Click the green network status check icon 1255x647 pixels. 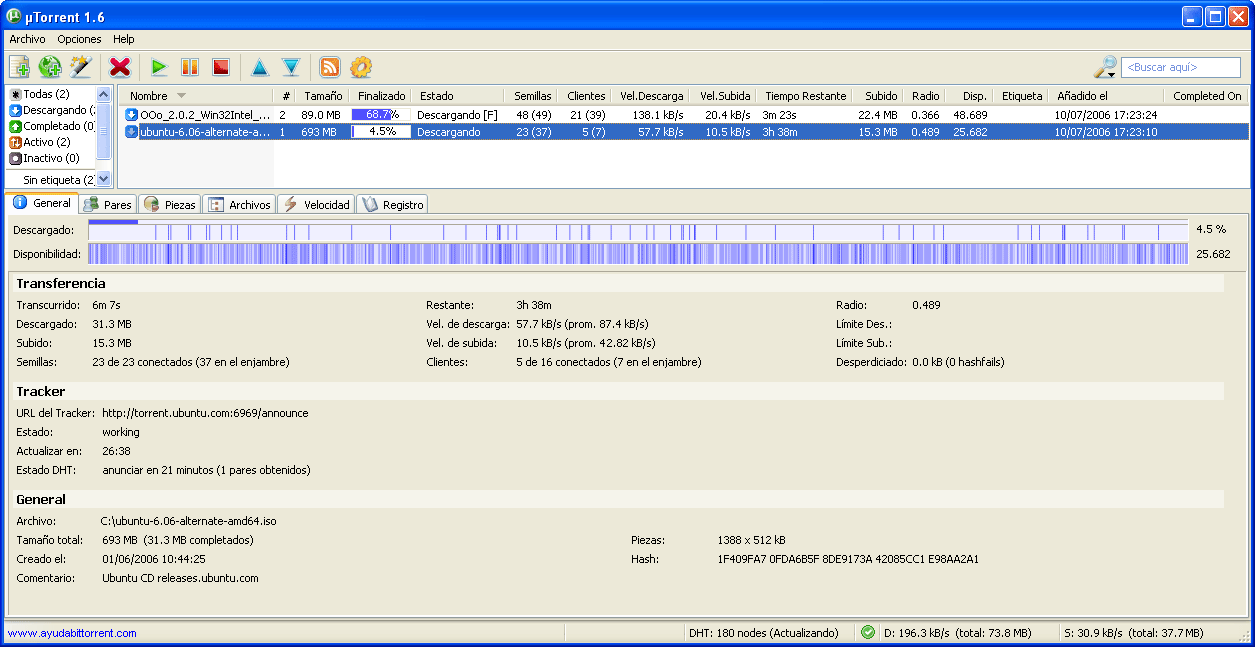[x=867, y=632]
